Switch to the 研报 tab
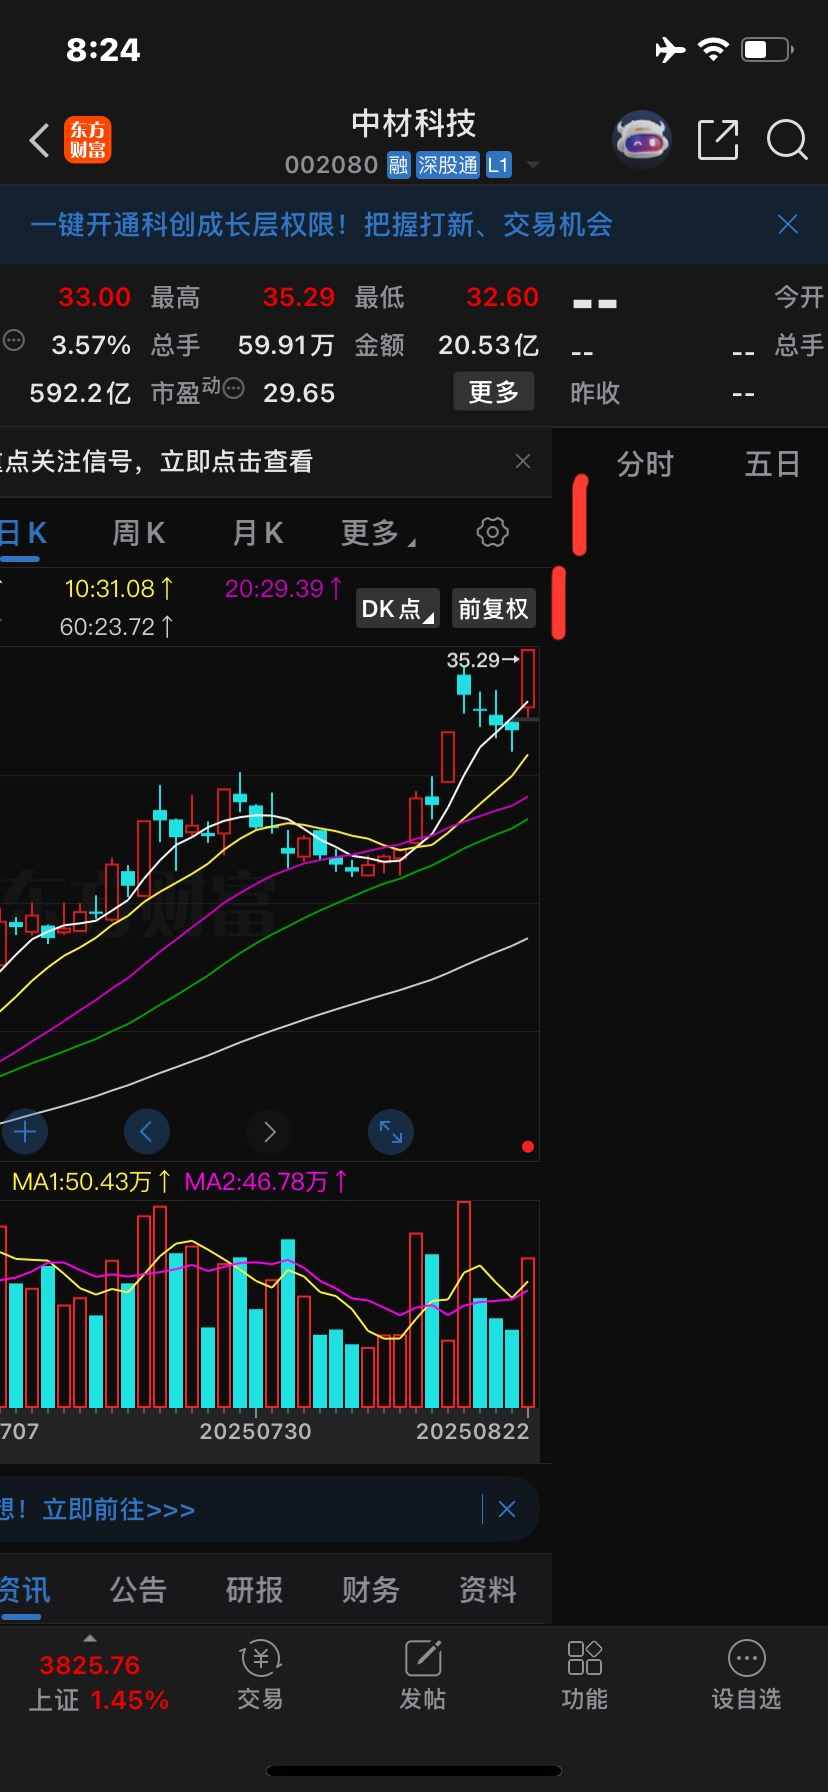This screenshot has height=1792, width=828. click(254, 1590)
